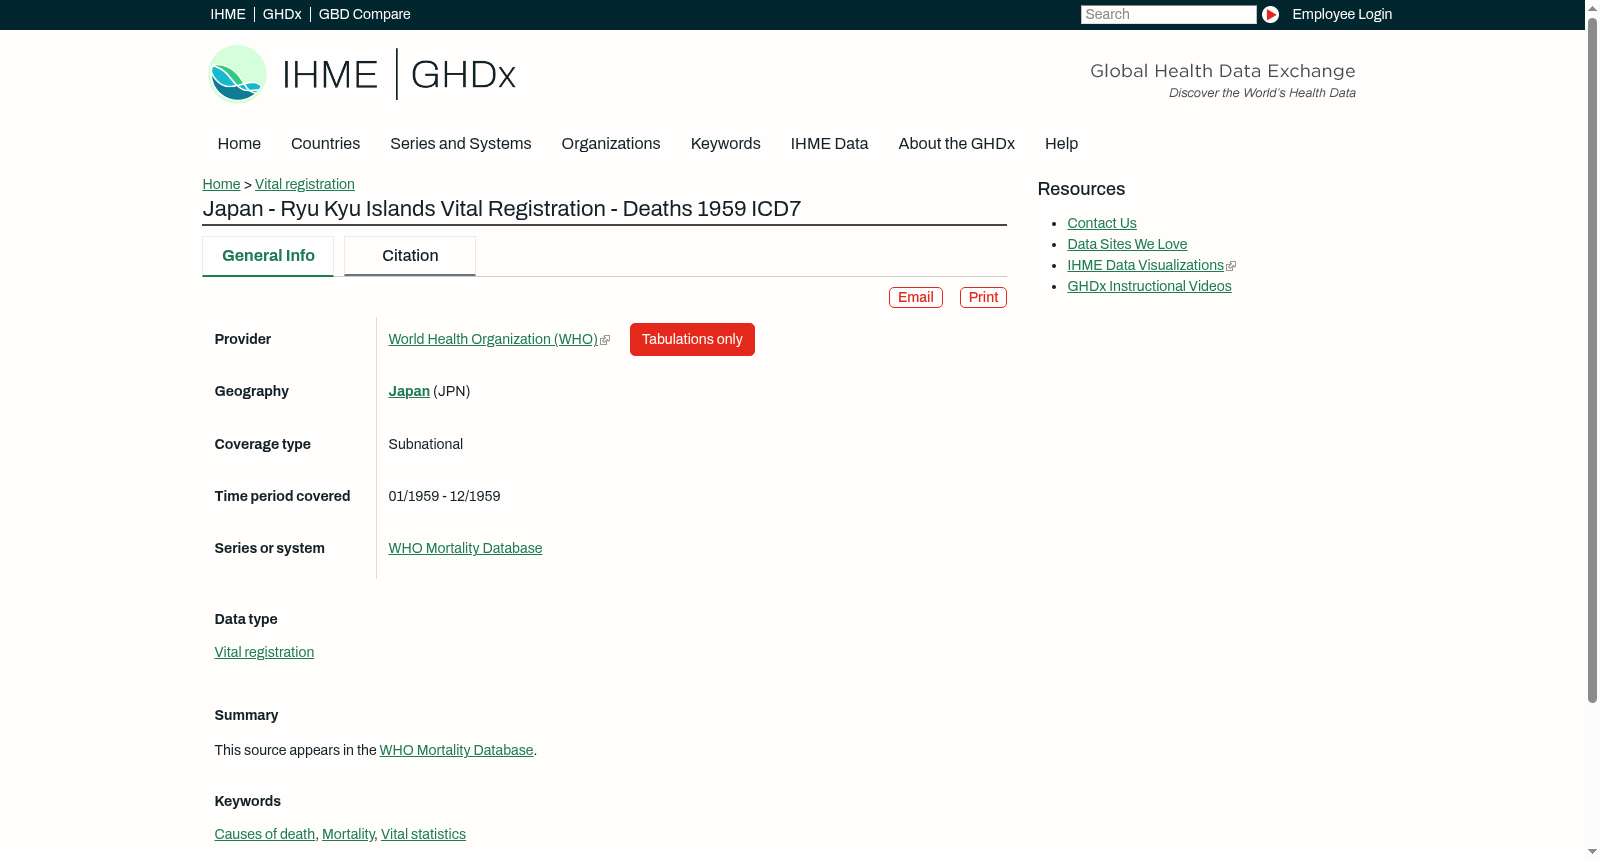Open the Vital statistics keyword link
The width and height of the screenshot is (1600, 861).
click(x=423, y=834)
